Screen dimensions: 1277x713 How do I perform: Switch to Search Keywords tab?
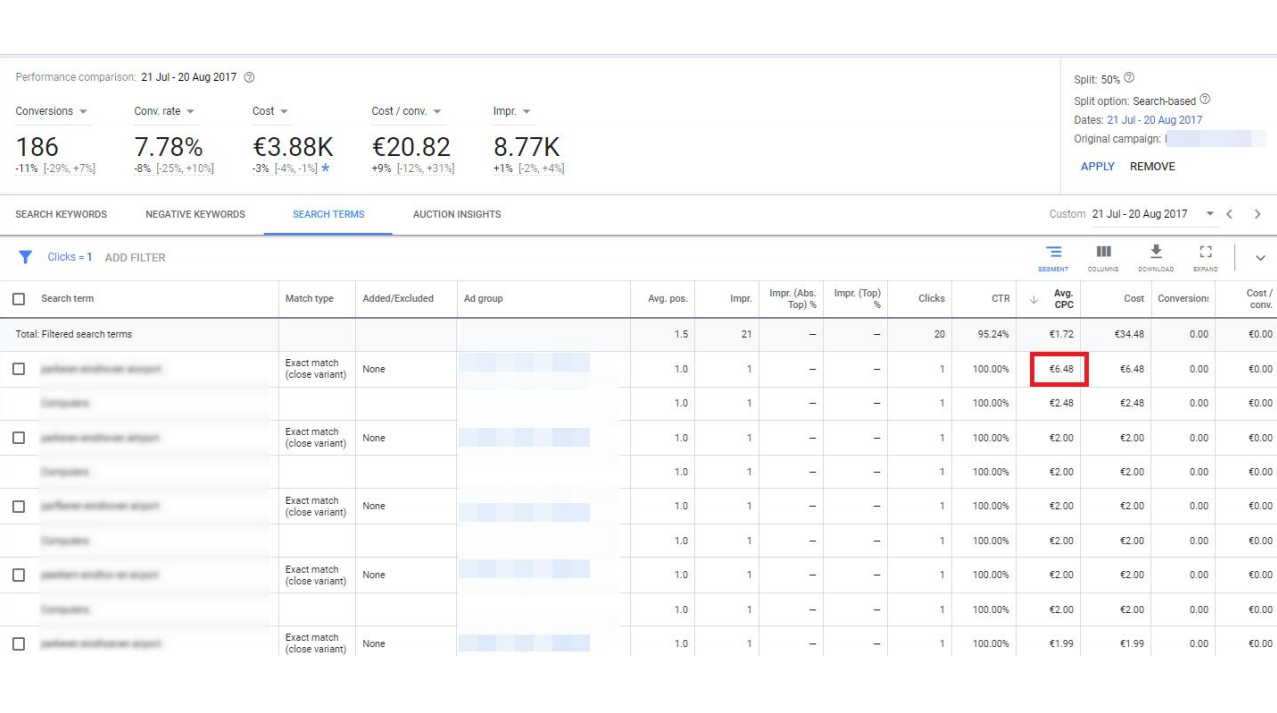61,214
